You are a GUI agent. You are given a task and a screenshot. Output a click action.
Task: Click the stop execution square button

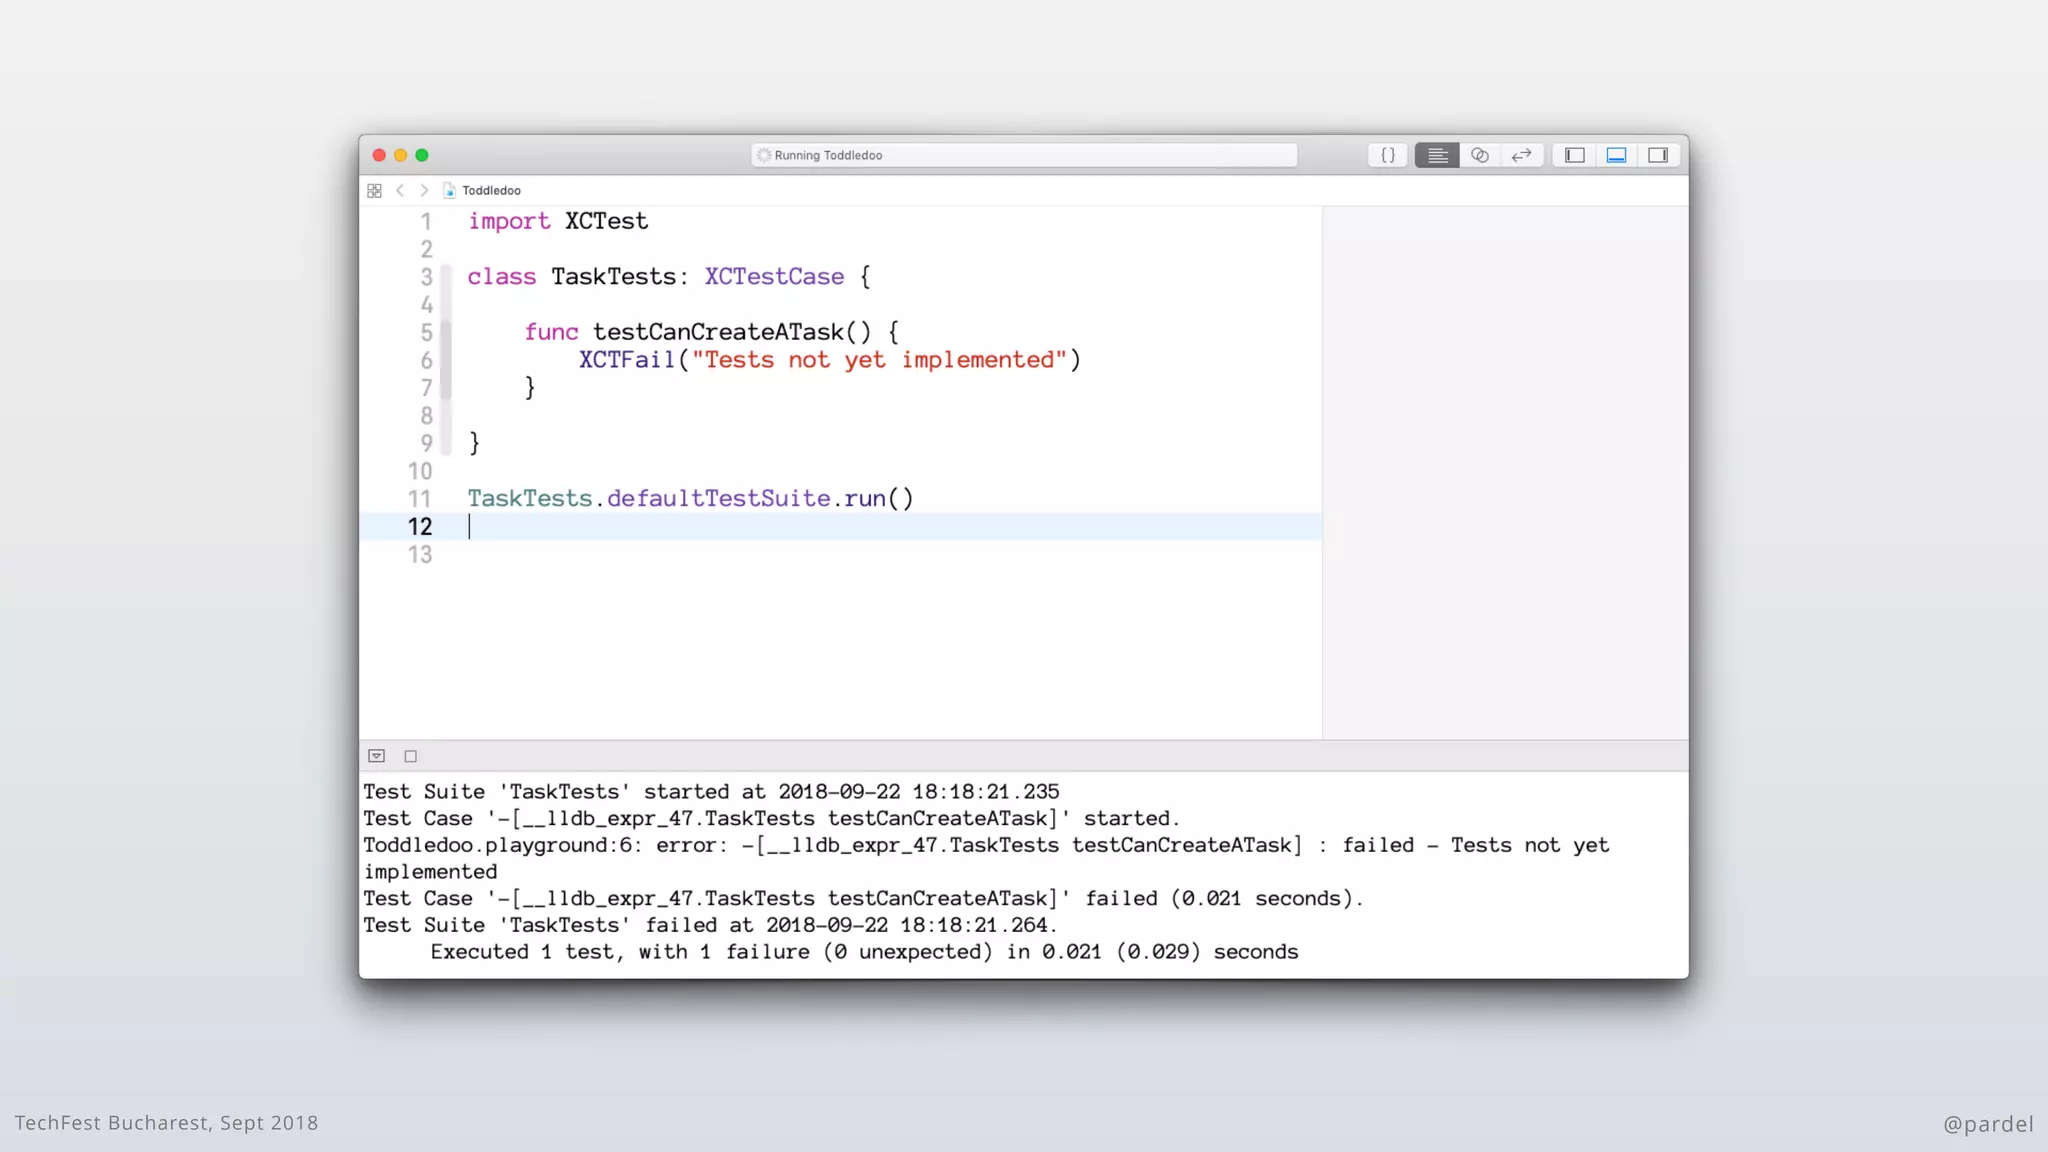coord(410,756)
